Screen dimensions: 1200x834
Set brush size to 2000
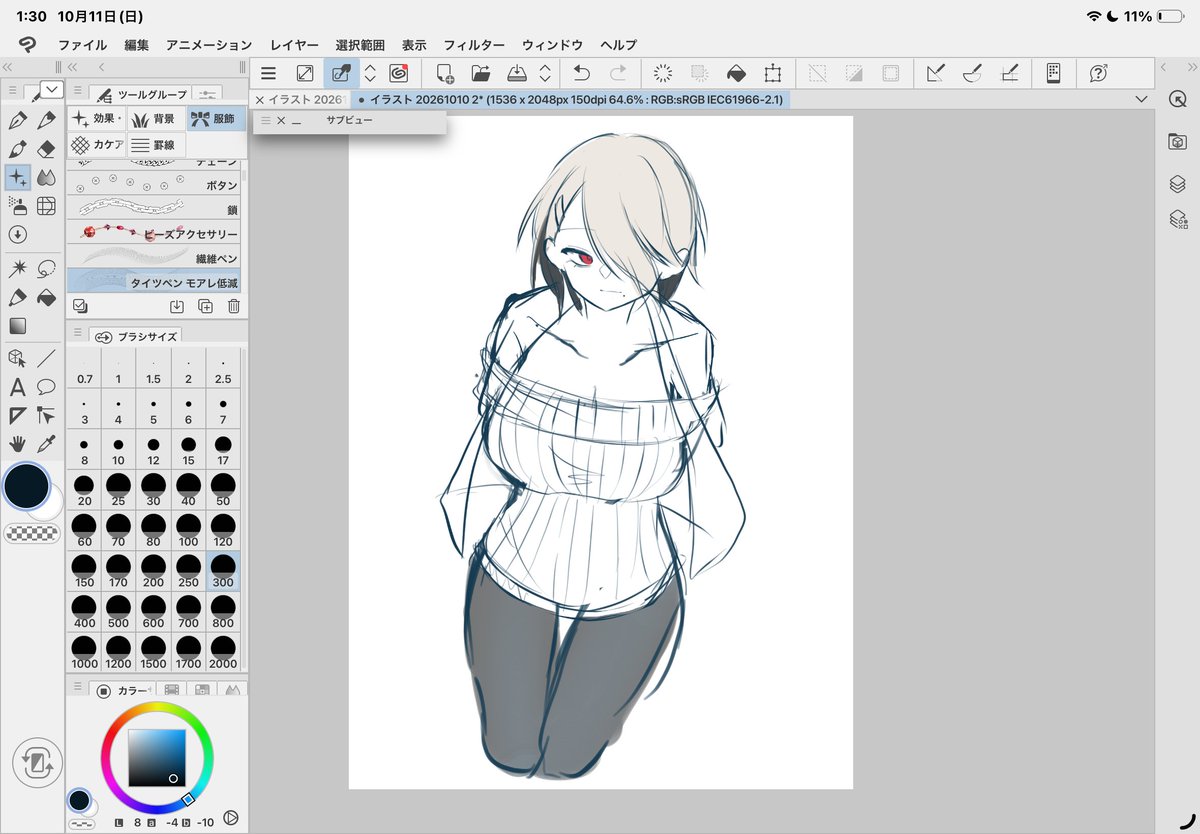[x=223, y=652]
